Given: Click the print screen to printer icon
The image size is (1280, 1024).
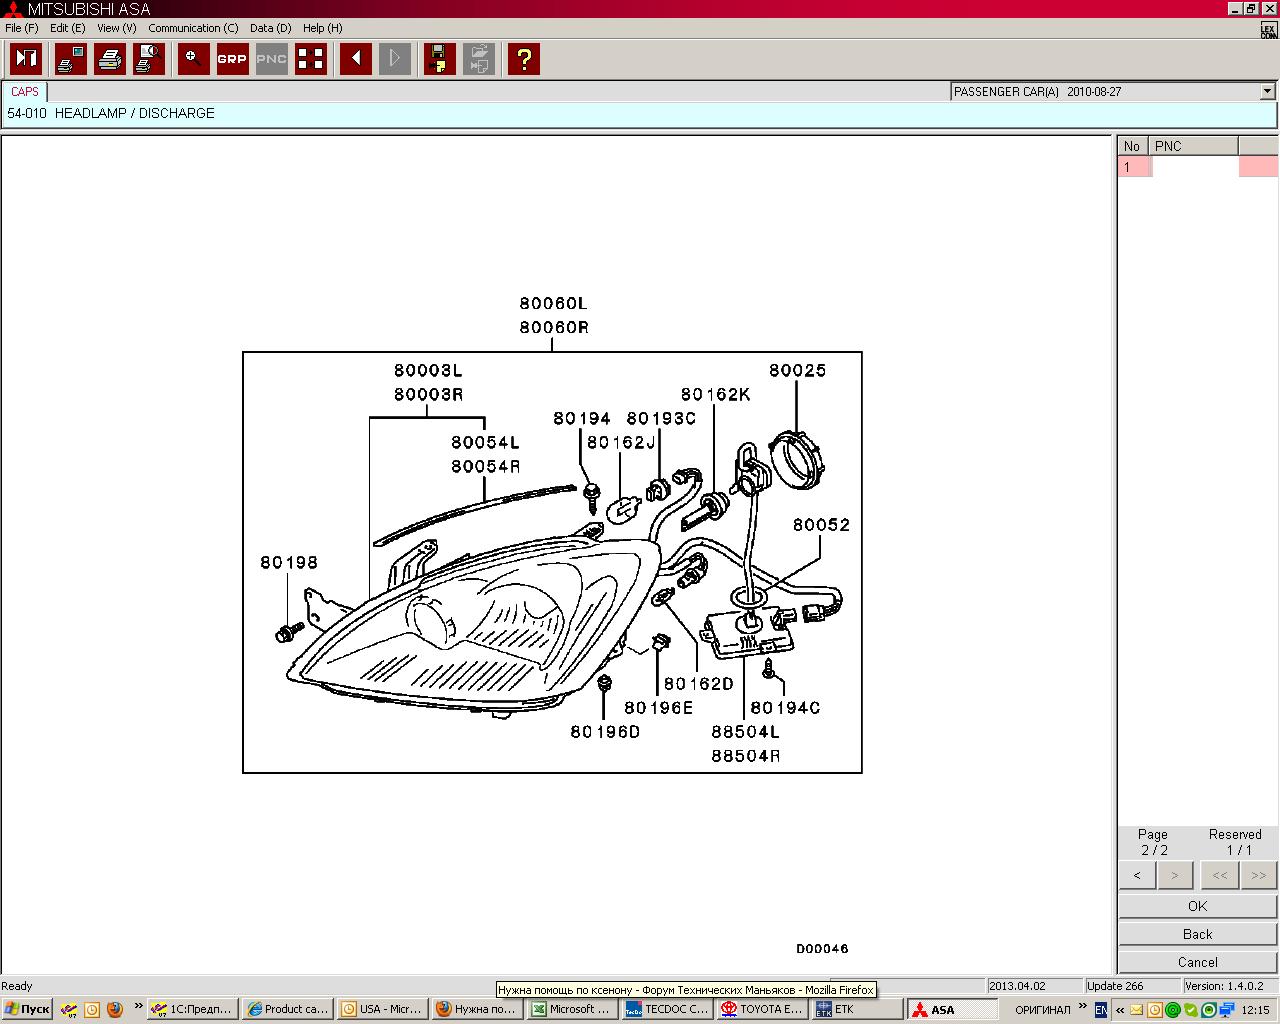Looking at the screenshot, I should (x=70, y=59).
